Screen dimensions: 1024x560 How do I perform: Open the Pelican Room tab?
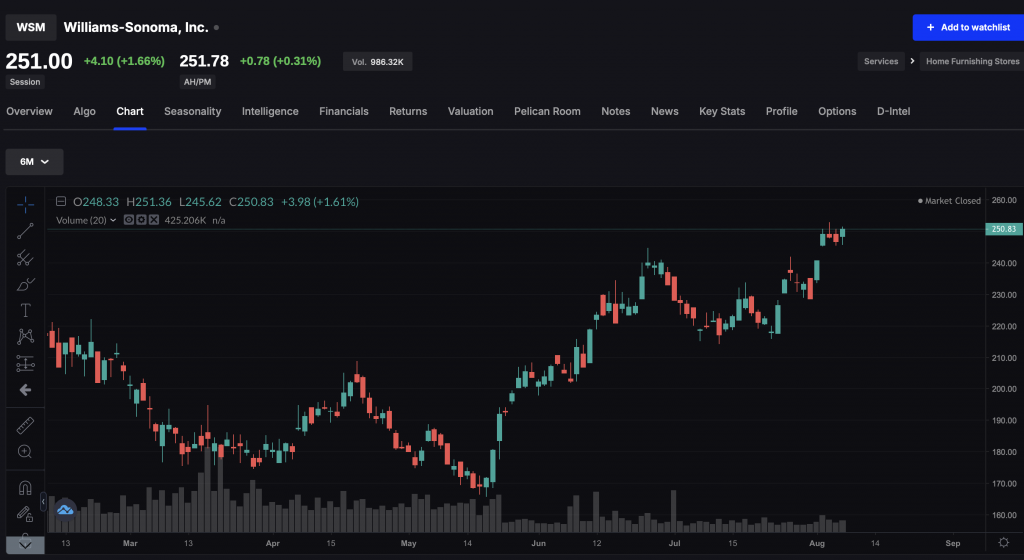coord(547,112)
